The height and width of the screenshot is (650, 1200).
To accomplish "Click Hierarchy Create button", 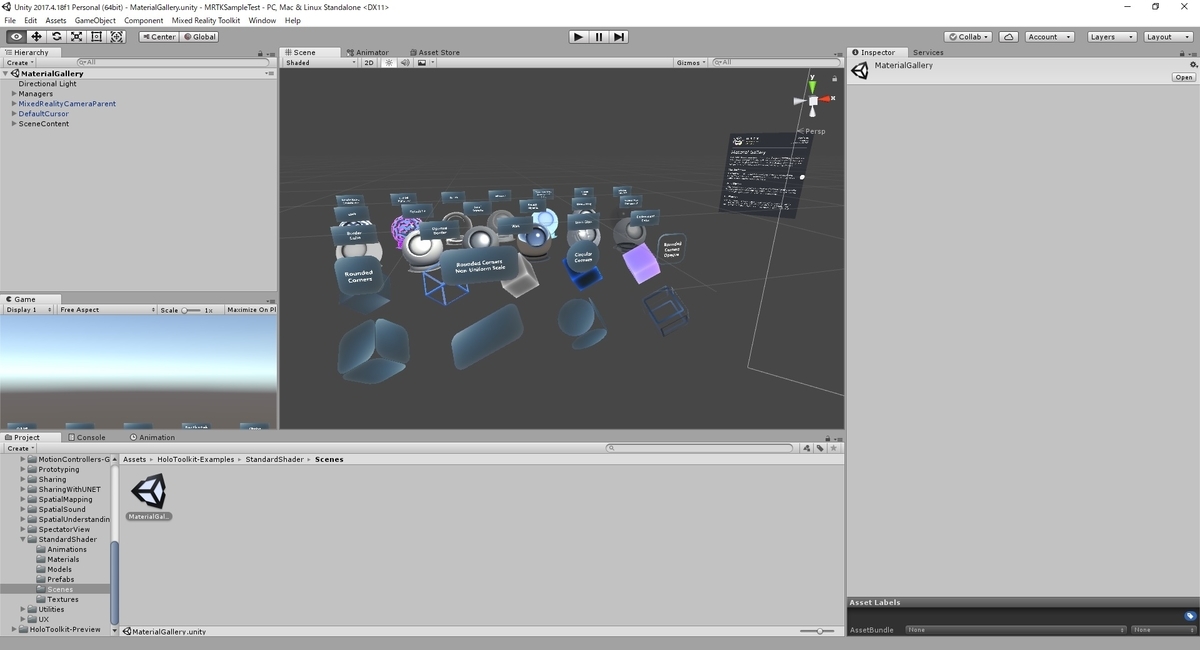I will pos(19,63).
